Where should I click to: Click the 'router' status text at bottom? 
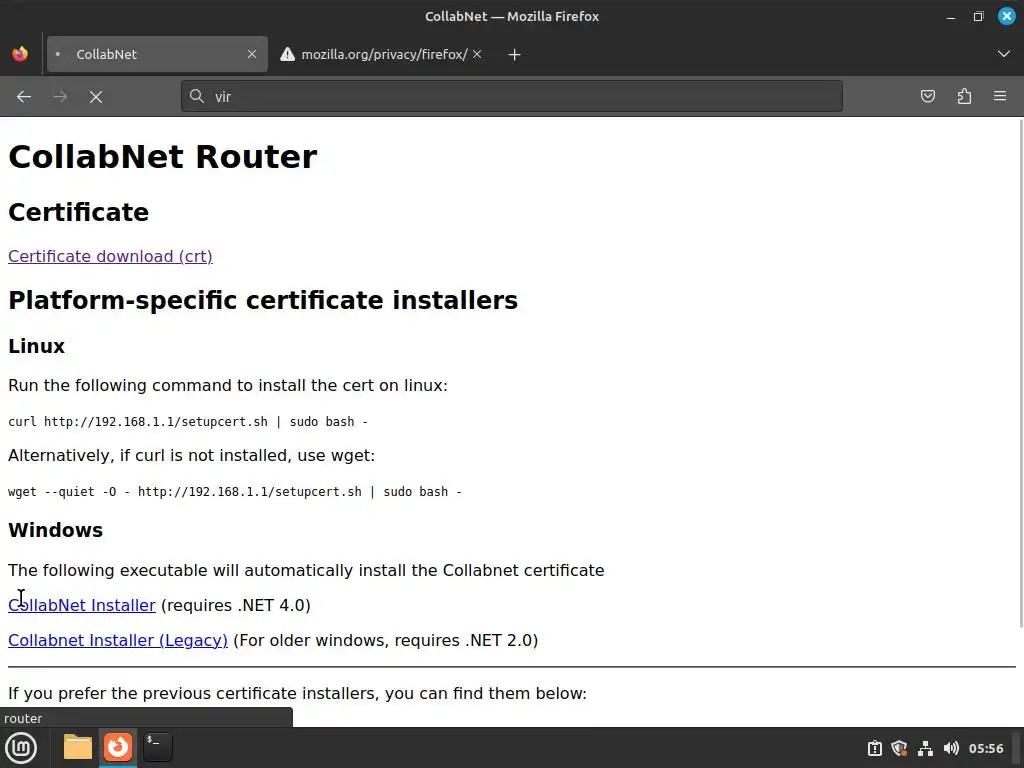[x=23, y=718]
